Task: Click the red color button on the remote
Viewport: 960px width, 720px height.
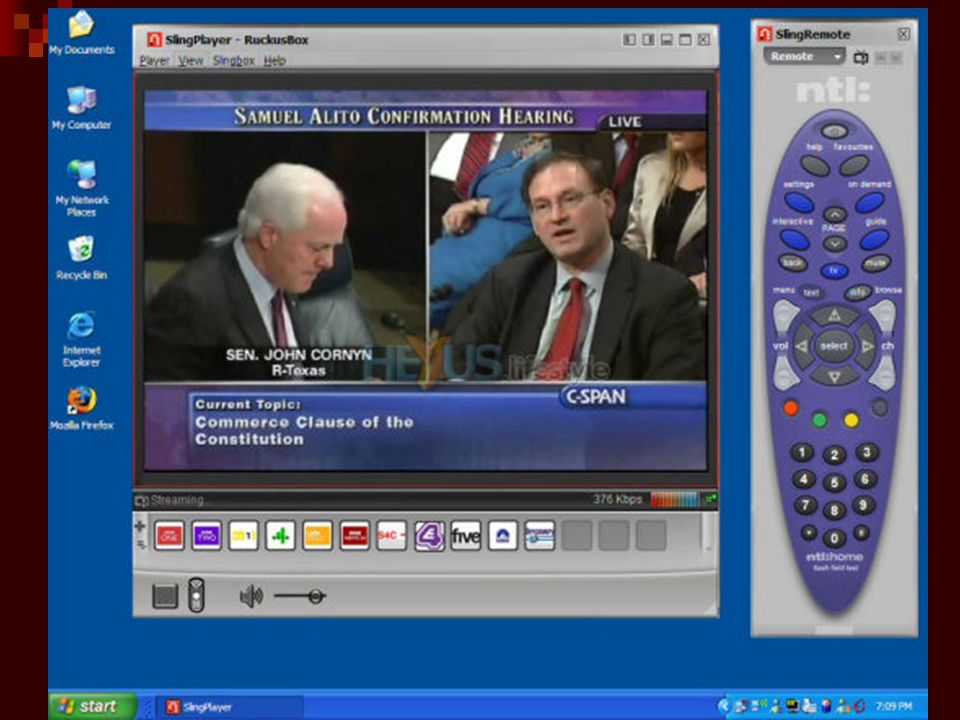Action: 790,408
